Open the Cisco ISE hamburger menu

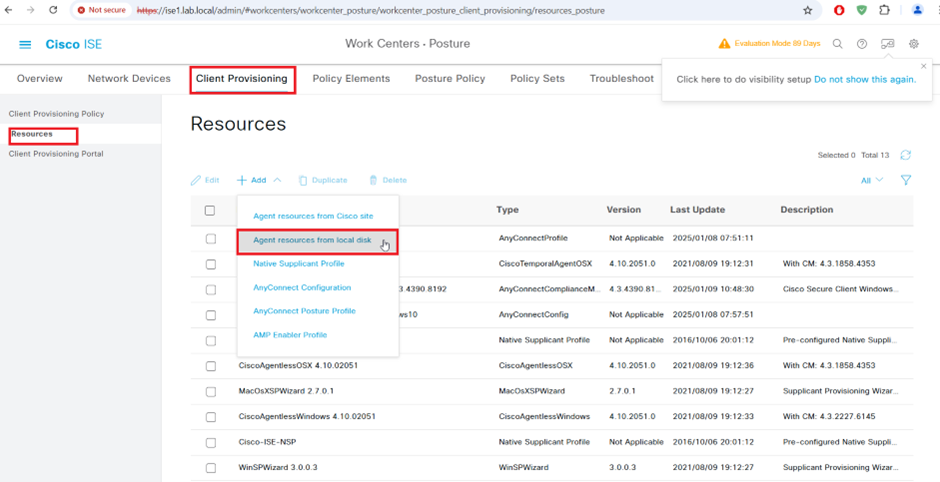click(25, 45)
